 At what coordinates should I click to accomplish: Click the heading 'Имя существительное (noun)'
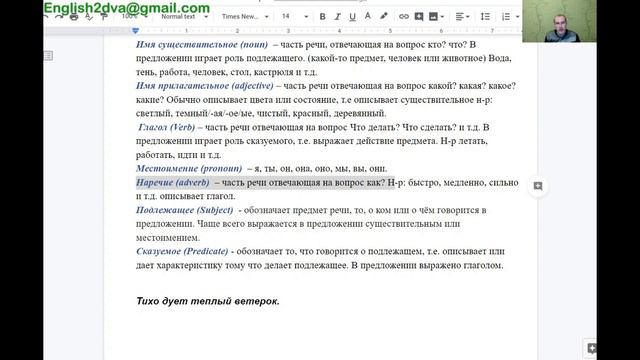[202, 44]
